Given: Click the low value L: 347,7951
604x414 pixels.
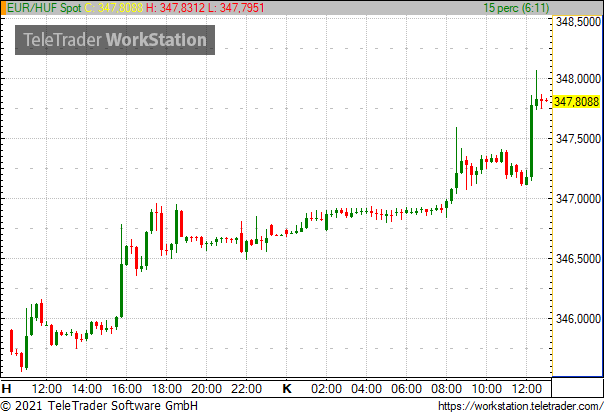Looking at the screenshot, I should (236, 8).
